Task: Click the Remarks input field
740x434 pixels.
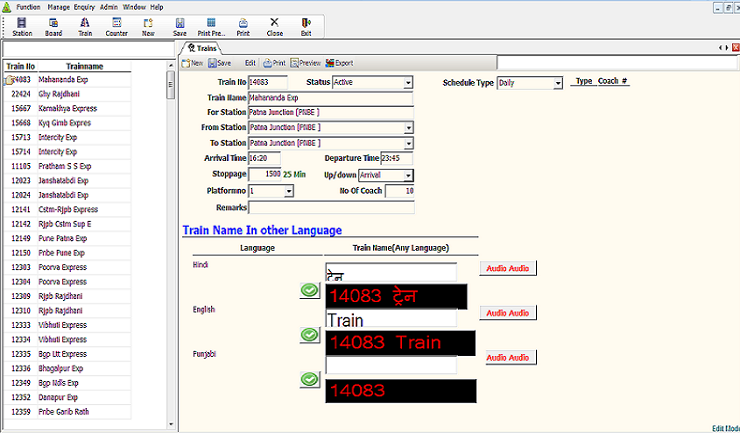Action: pos(331,207)
